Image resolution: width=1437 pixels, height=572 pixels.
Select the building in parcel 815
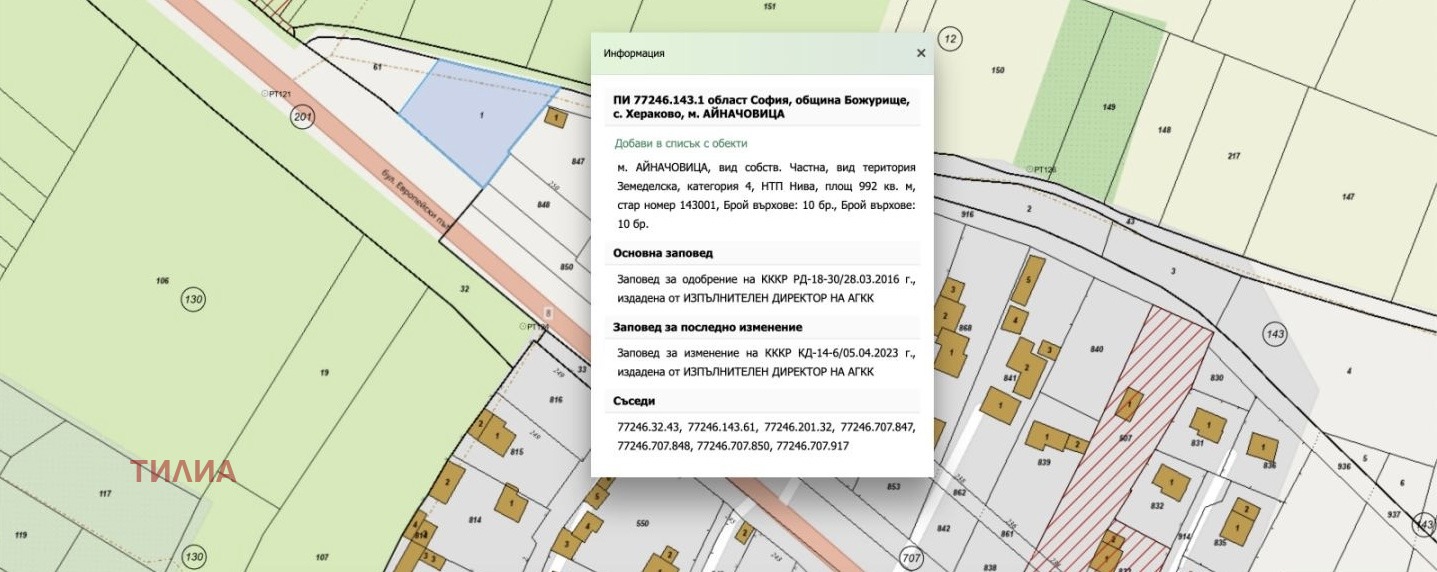pos(497,436)
